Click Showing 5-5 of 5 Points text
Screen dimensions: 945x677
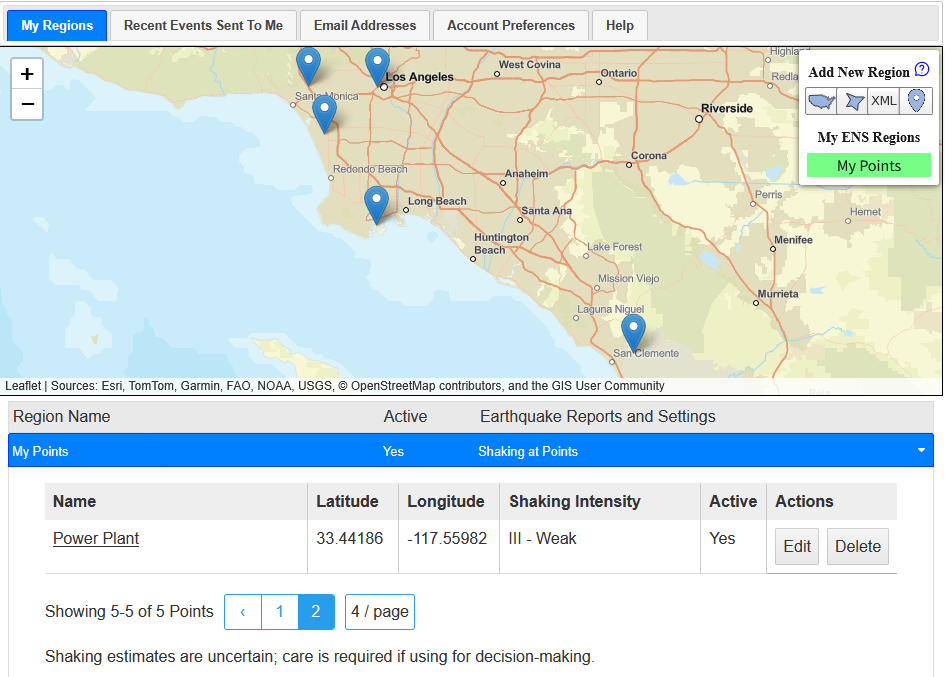pos(129,612)
